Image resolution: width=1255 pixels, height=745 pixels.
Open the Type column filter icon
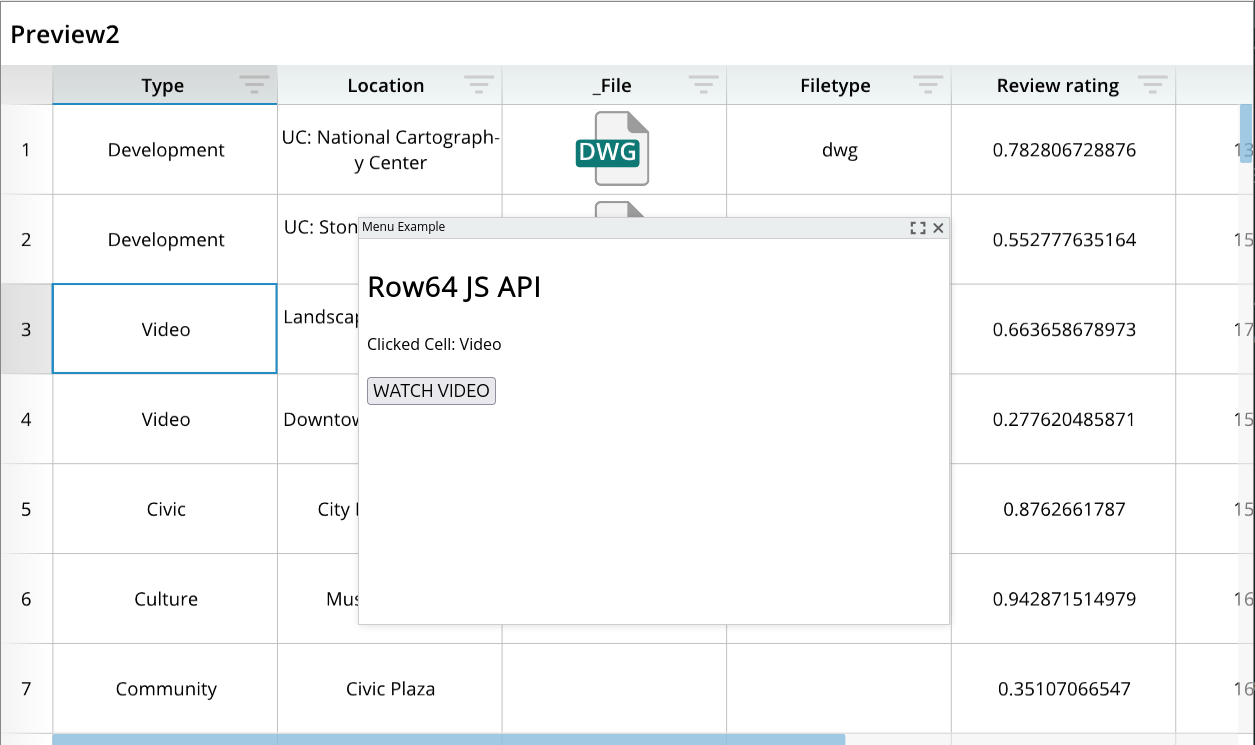point(254,86)
